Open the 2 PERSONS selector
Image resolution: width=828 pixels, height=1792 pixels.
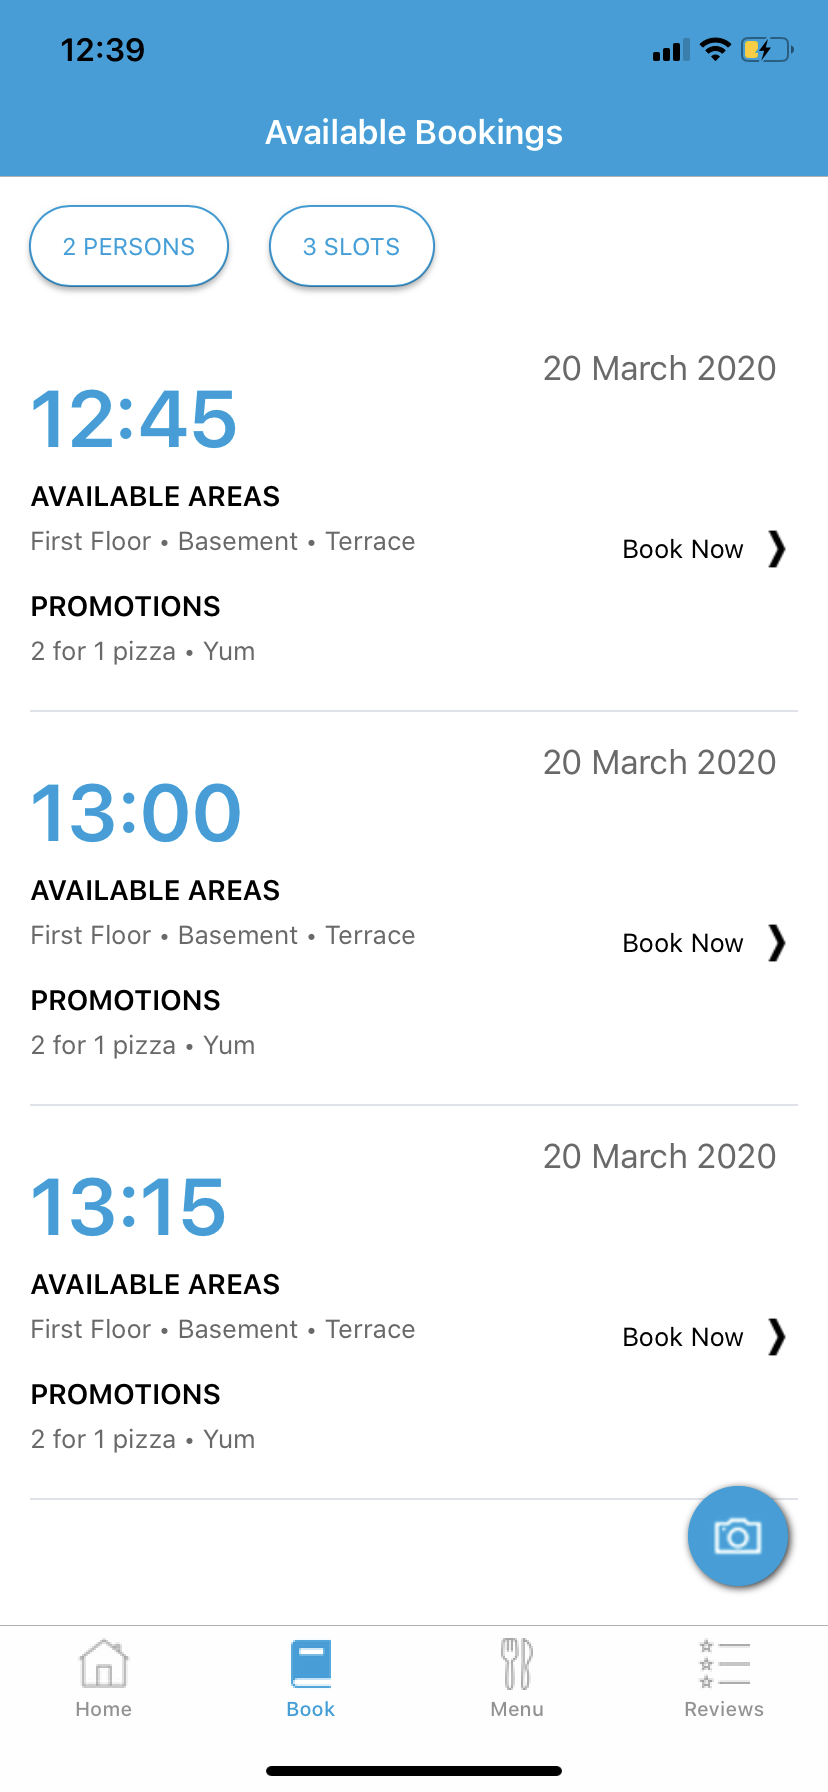pyautogui.click(x=129, y=246)
